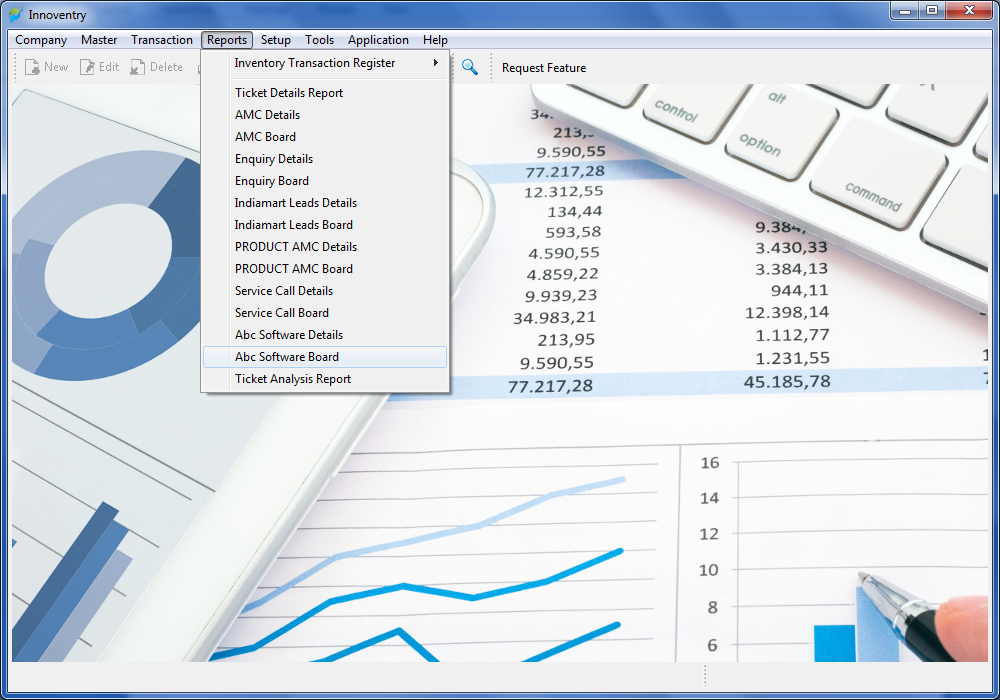Viewport: 1000px width, 700px height.
Task: Open PRODUCT AMC Board
Action: click(x=325, y=268)
